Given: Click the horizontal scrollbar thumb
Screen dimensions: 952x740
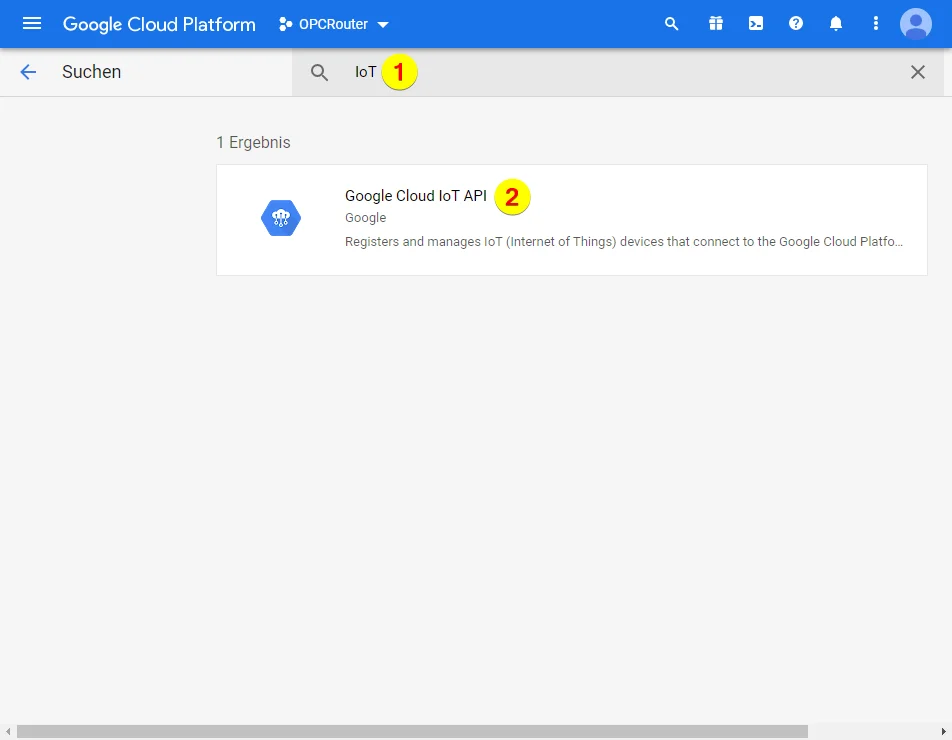Looking at the screenshot, I should pyautogui.click(x=412, y=732).
